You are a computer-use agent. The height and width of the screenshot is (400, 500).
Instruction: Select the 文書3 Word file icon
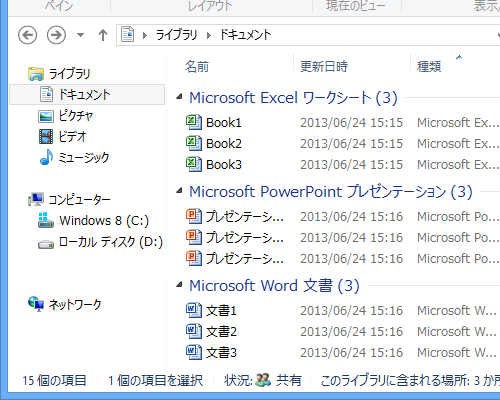194,352
